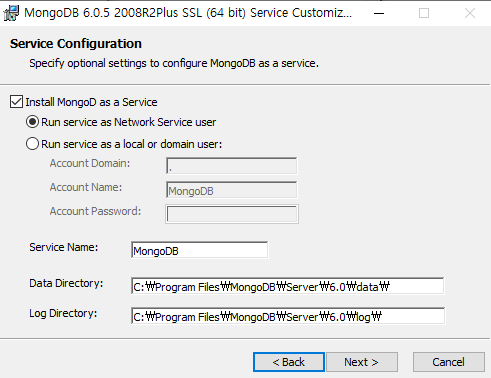
Task: Click the MongoDB installer icon in title bar
Action: tap(11, 13)
